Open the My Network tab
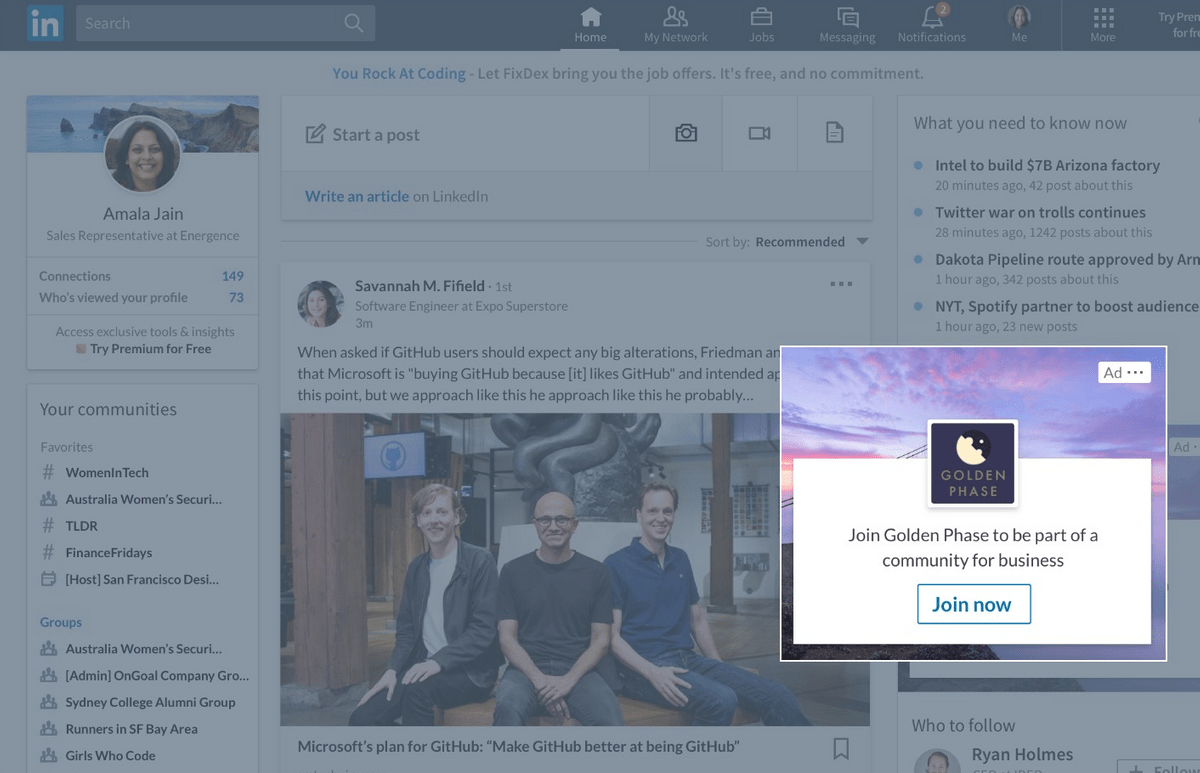 coord(676,25)
